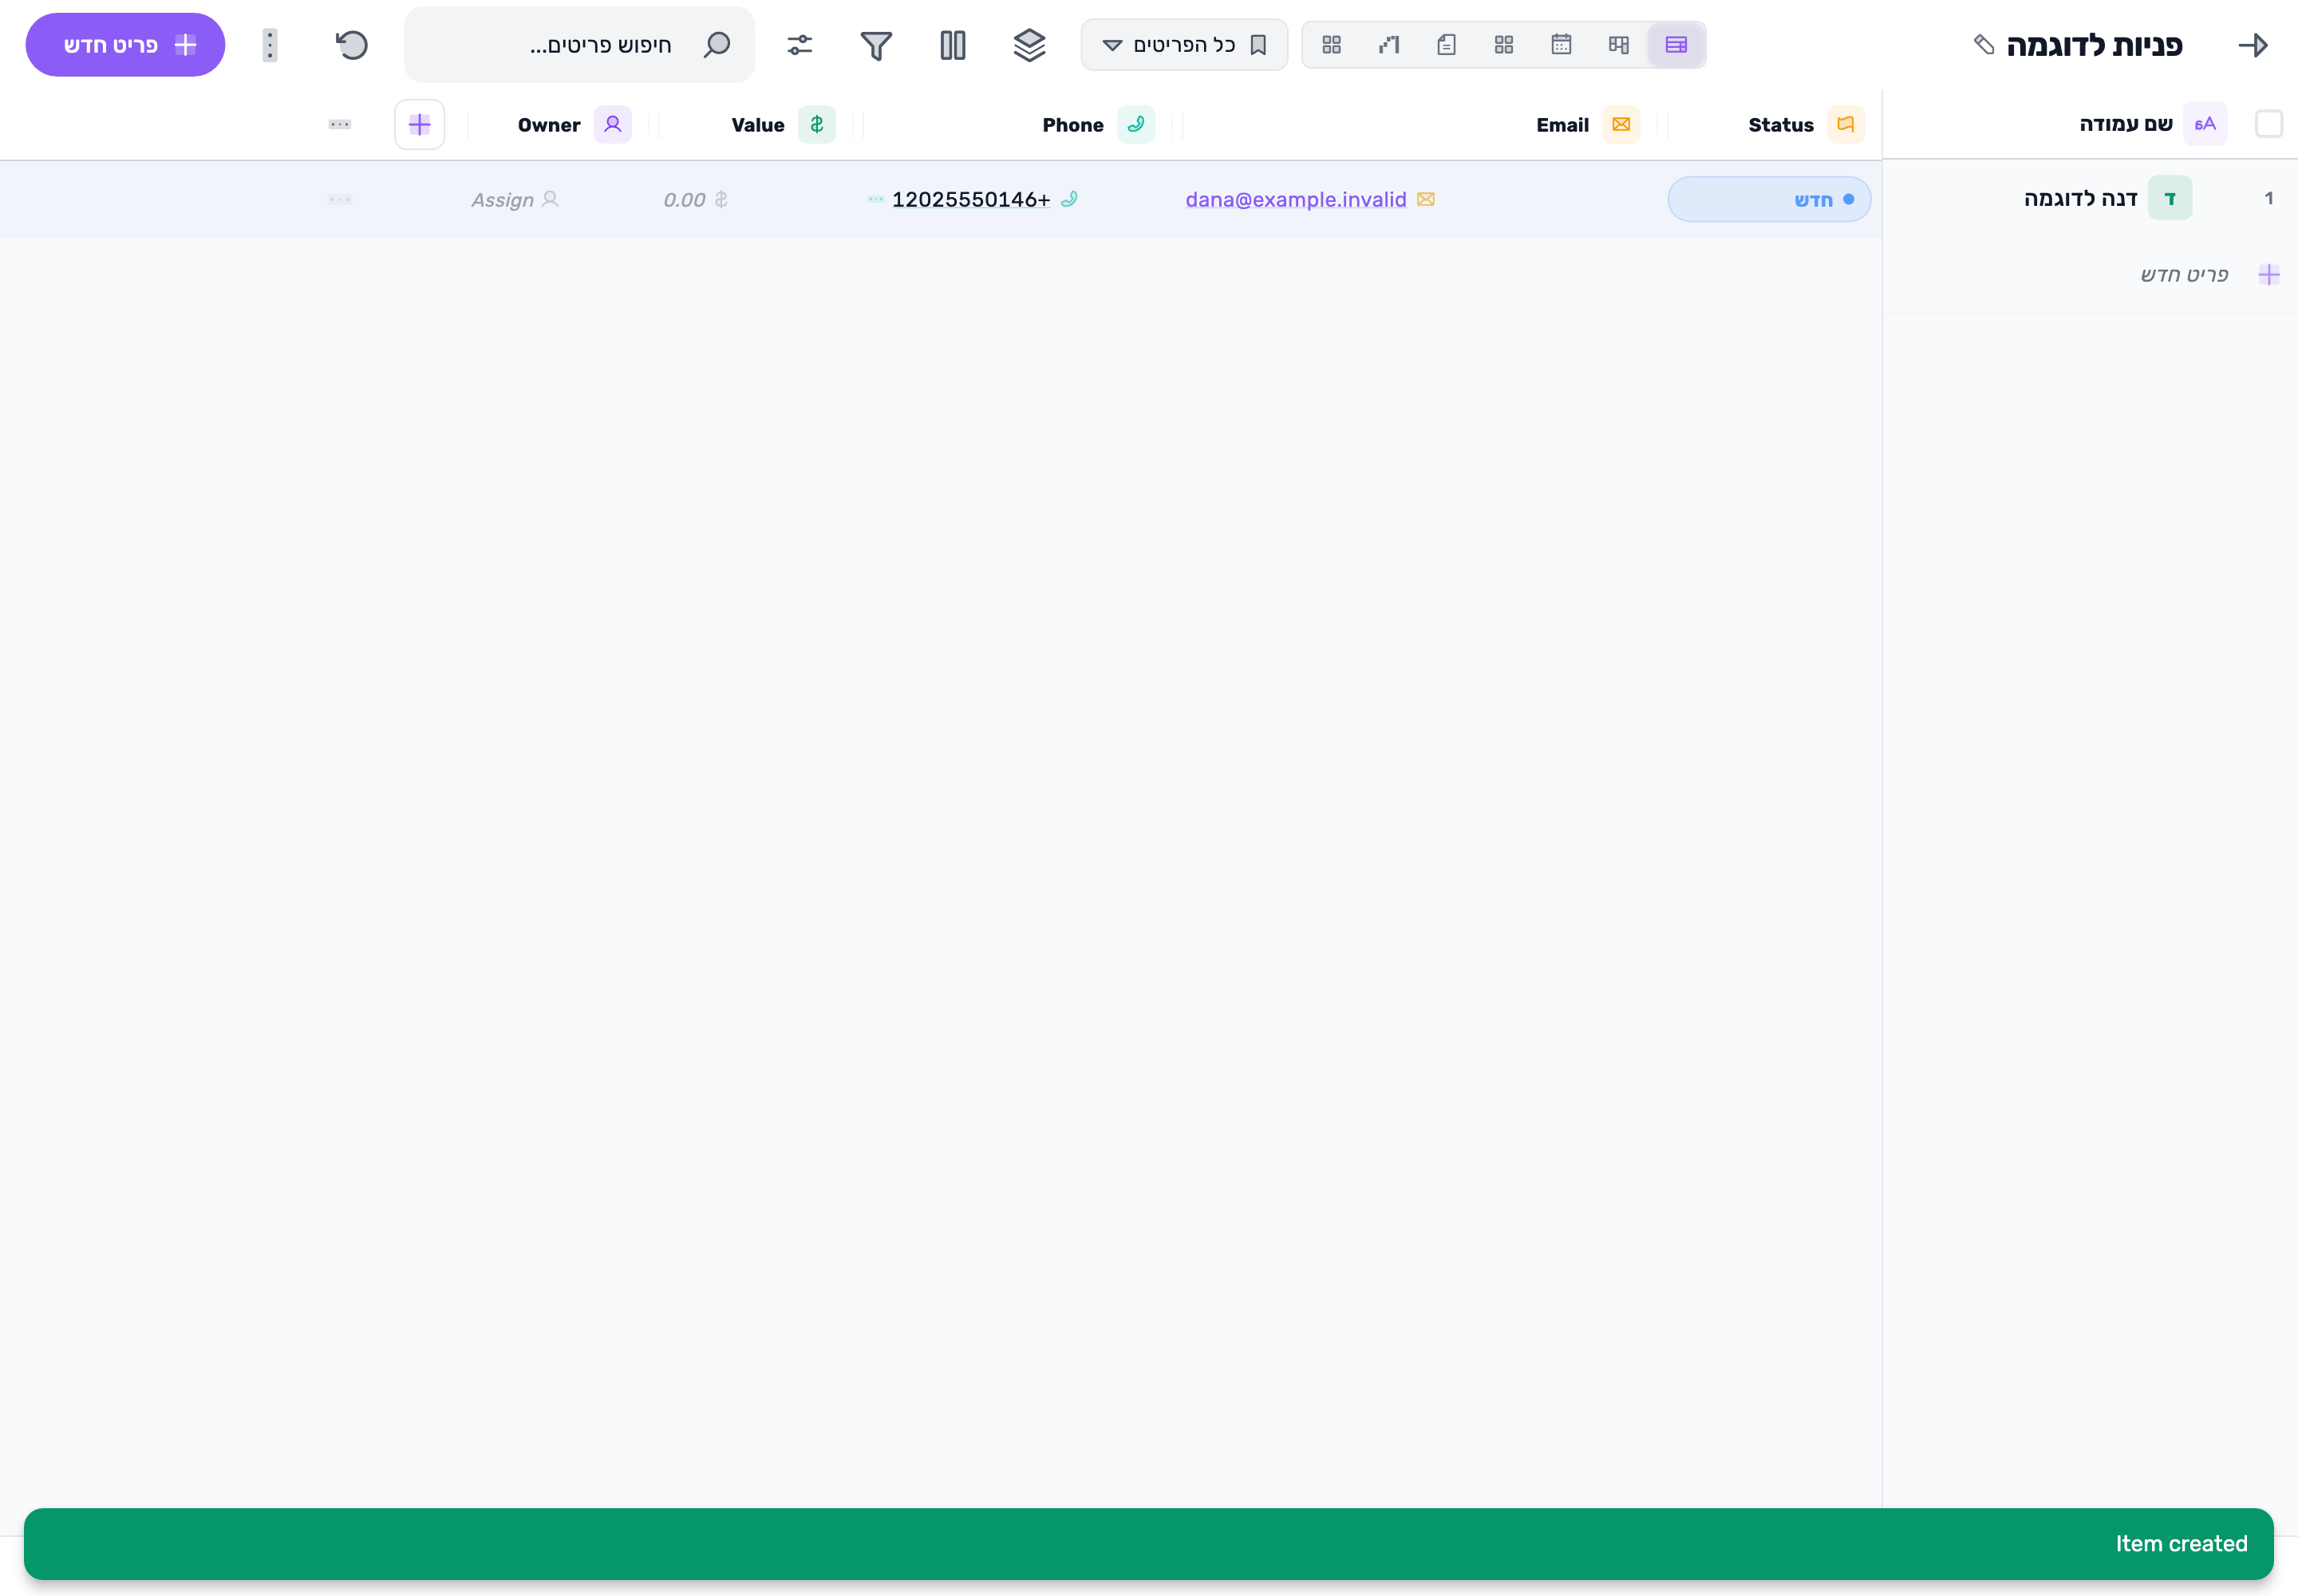Switch to the chart steps view toggle
This screenshot has width=2298, height=1596.
tap(1389, 45)
